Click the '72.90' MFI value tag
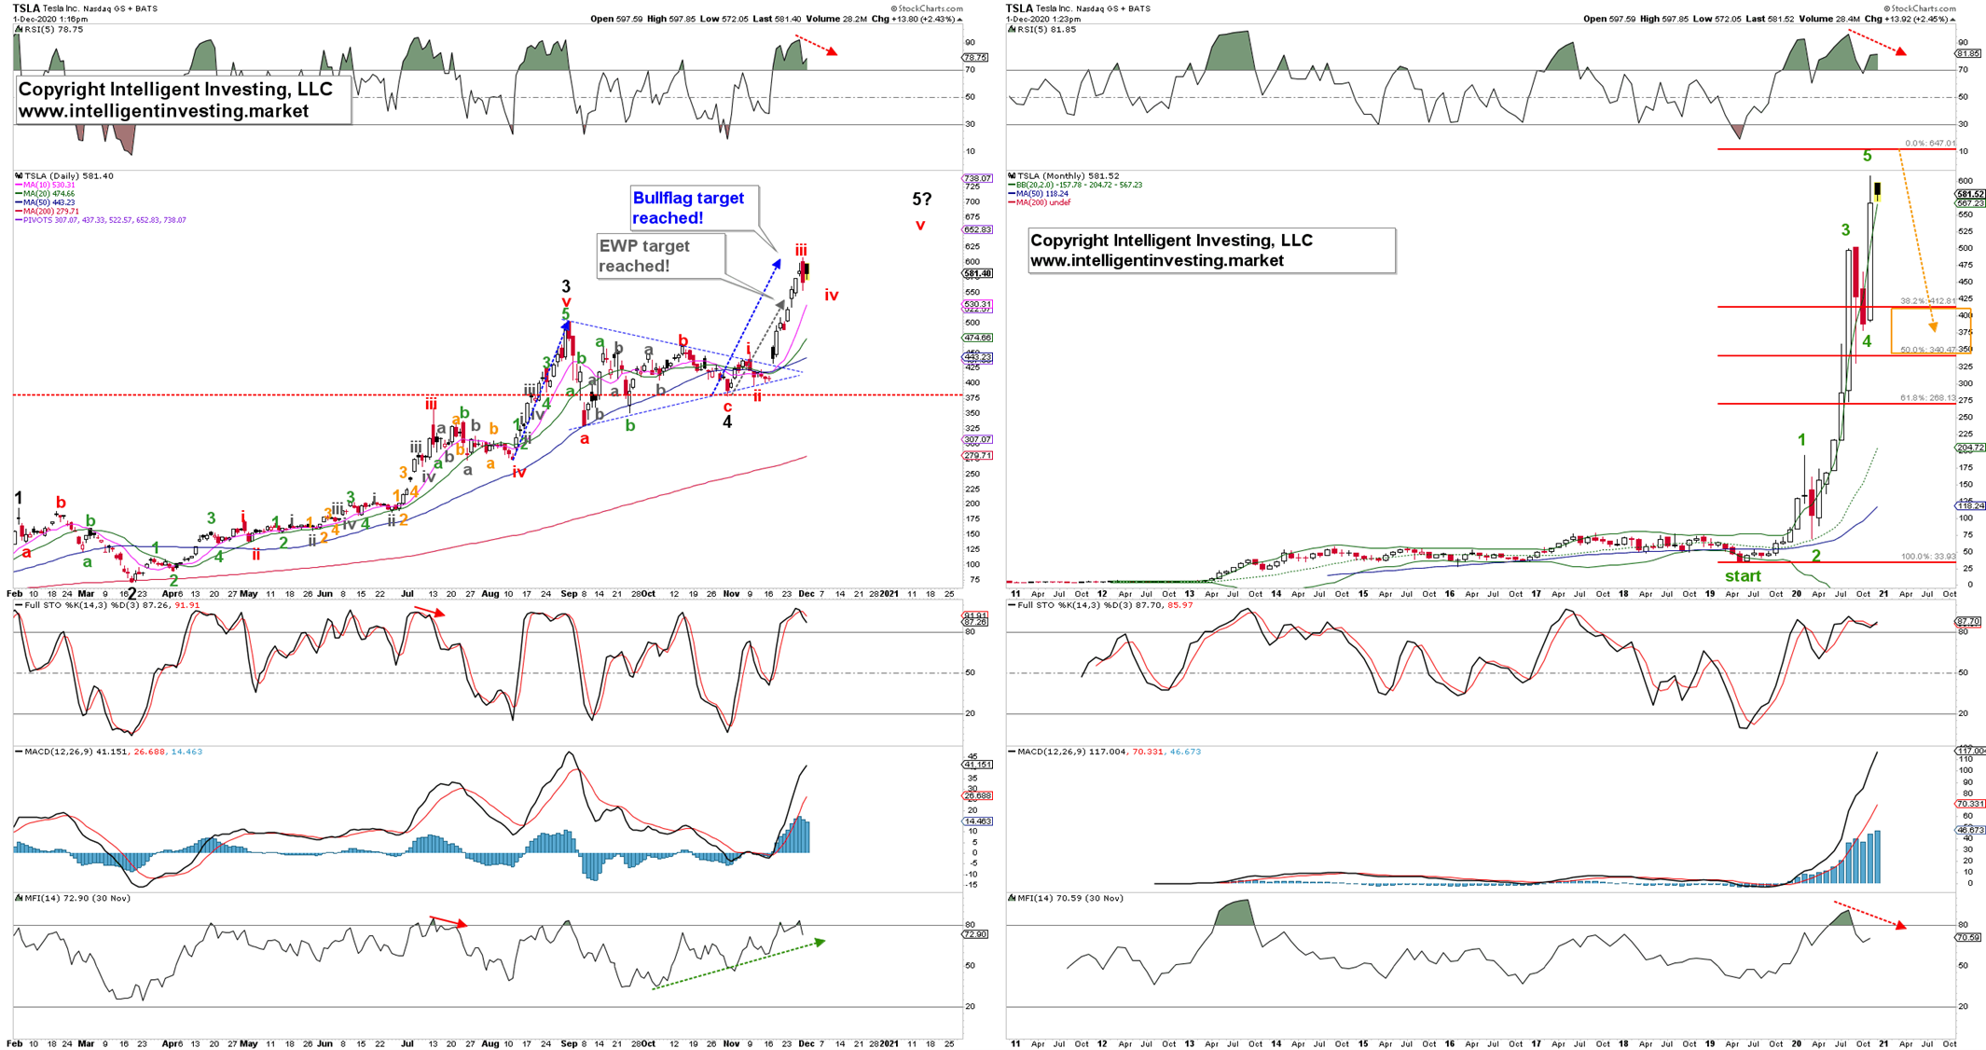Viewport: 1986px width, 1050px height. click(x=975, y=934)
